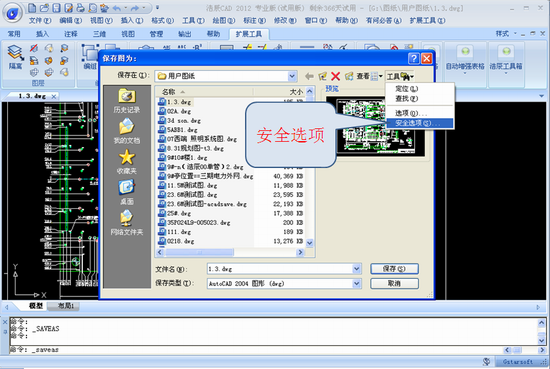Screen dimensions: 550x369
Task: Switch to the 注释 ribbon tab
Action: (71, 34)
